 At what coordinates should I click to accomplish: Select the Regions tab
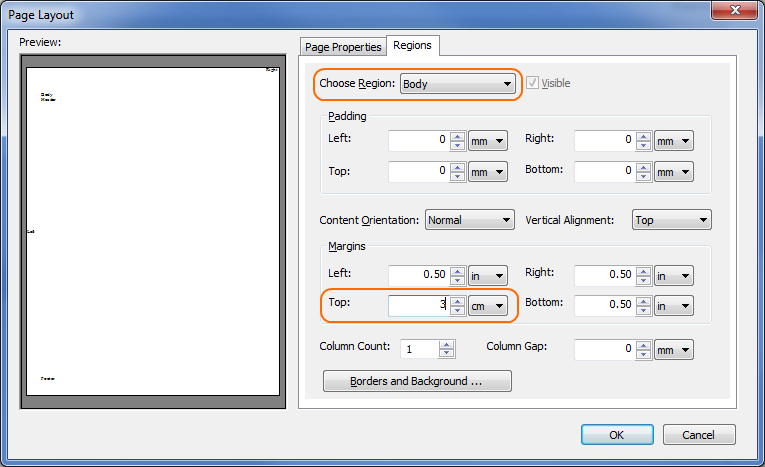click(x=412, y=46)
